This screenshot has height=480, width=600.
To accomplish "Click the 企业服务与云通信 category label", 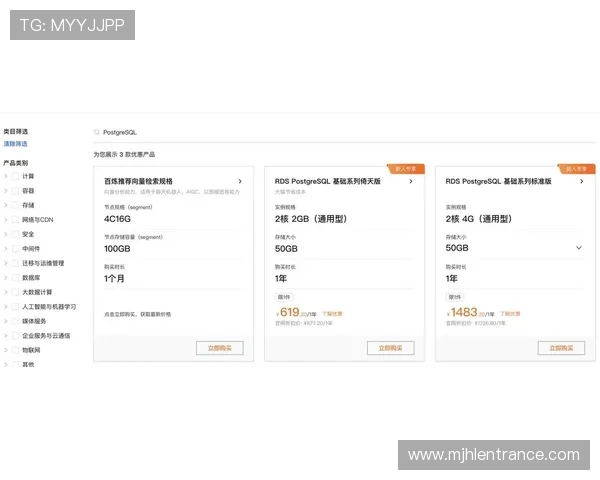I will point(46,336).
